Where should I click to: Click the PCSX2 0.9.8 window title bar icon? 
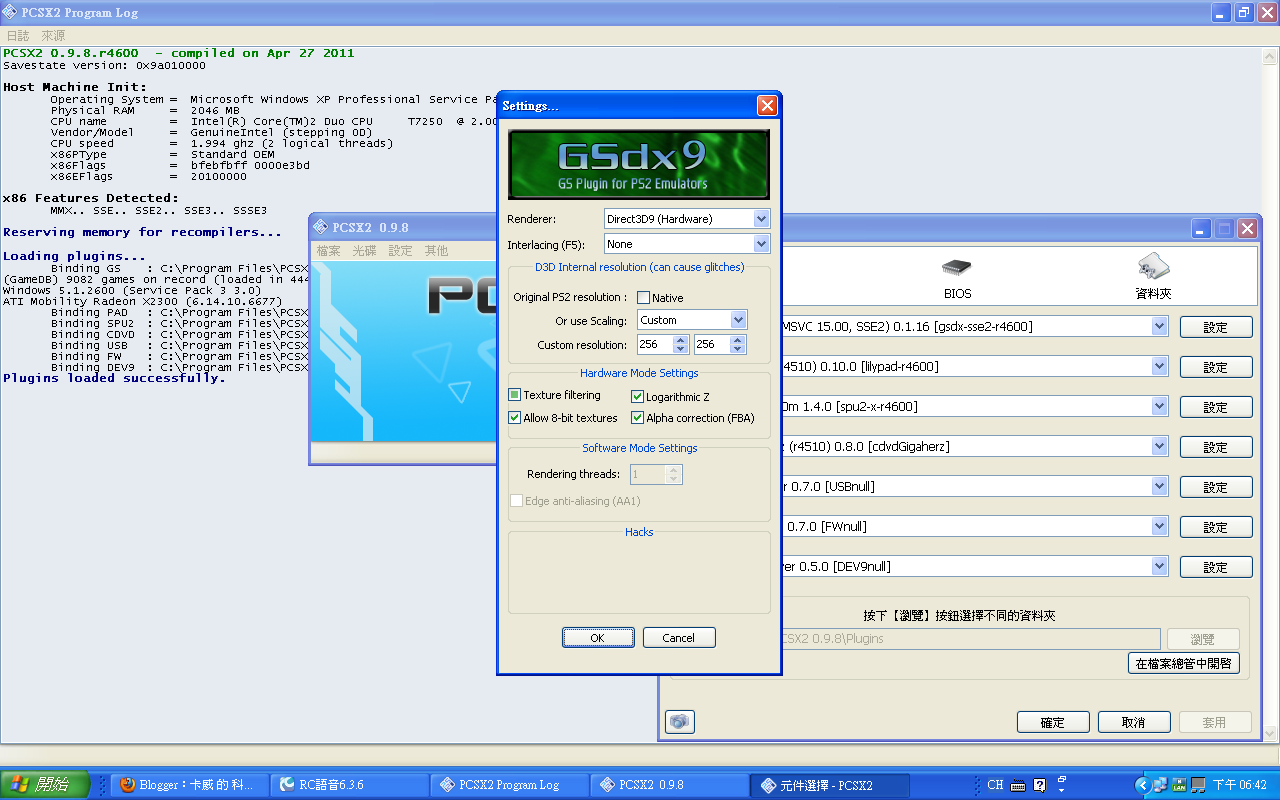(320, 227)
